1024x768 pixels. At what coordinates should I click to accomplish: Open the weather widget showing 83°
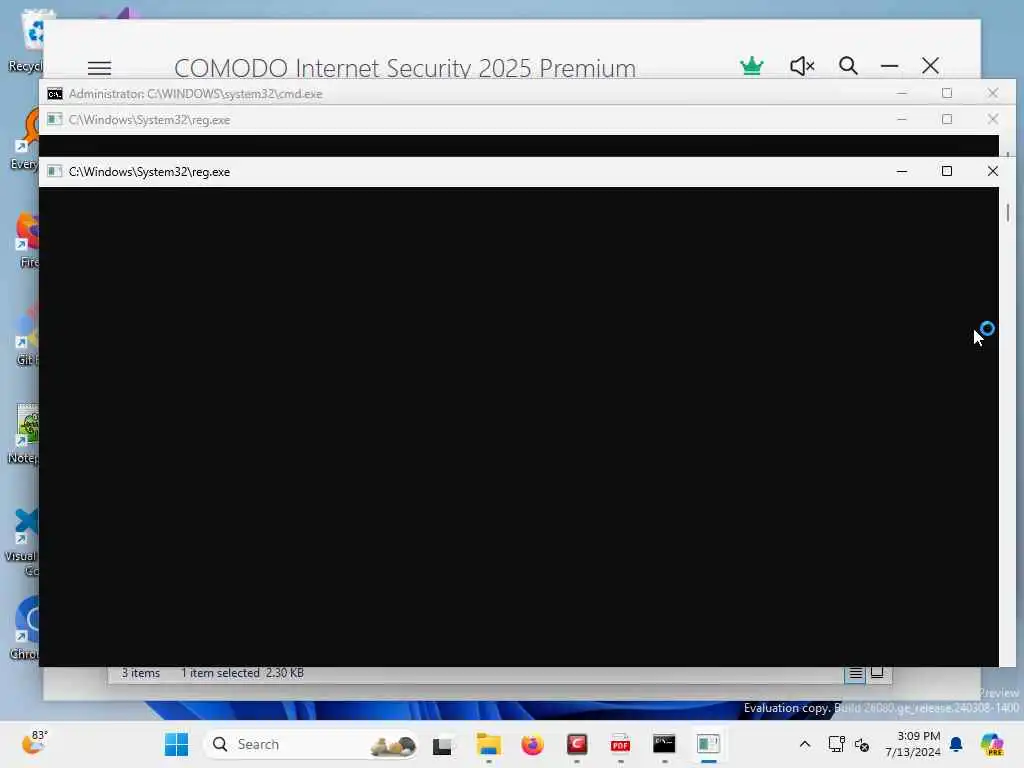[35, 743]
